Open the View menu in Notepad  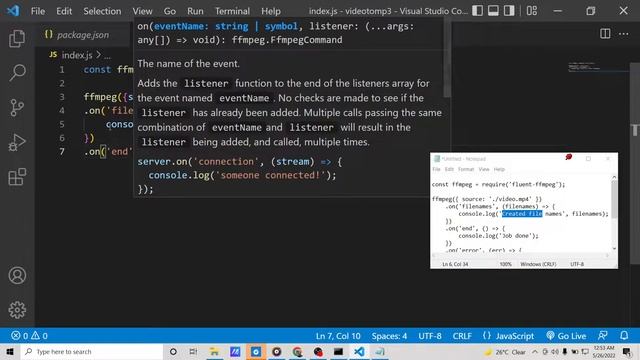(x=484, y=169)
